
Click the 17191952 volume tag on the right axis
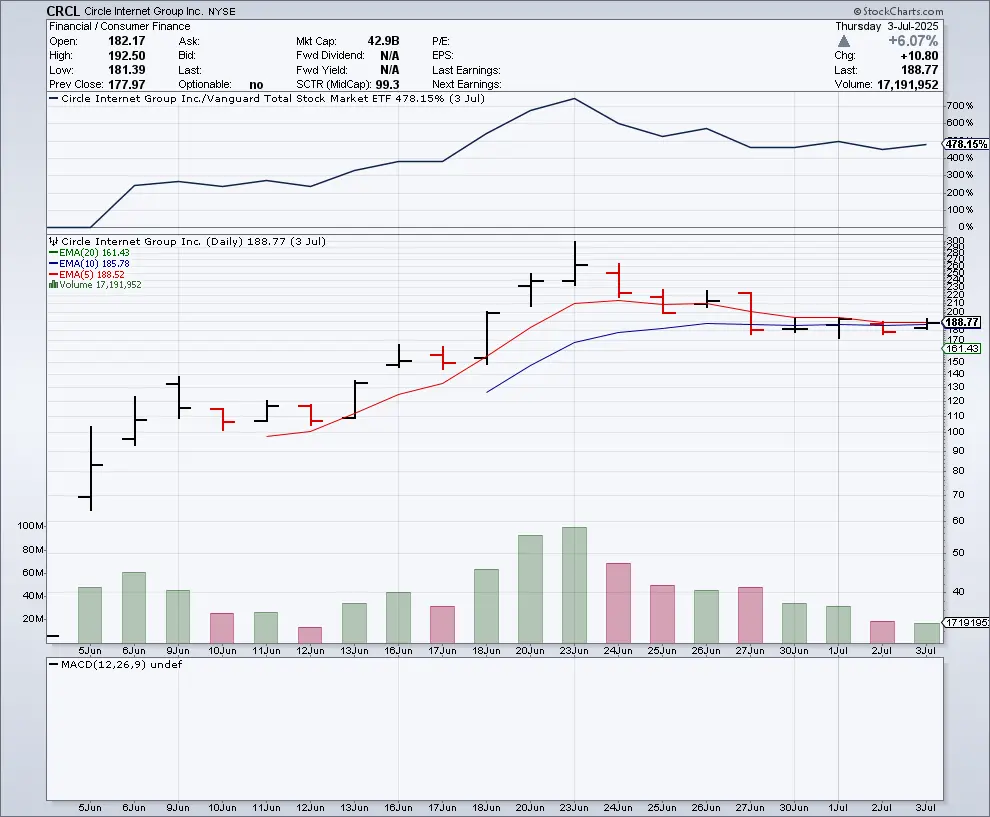pyautogui.click(x=967, y=623)
